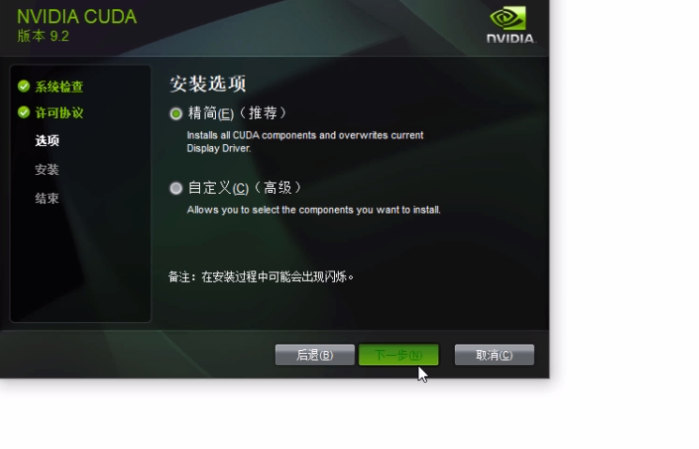This screenshot has width=699, height=449.
Task: Open the 系统检查 step in sidebar
Action: tap(59, 87)
